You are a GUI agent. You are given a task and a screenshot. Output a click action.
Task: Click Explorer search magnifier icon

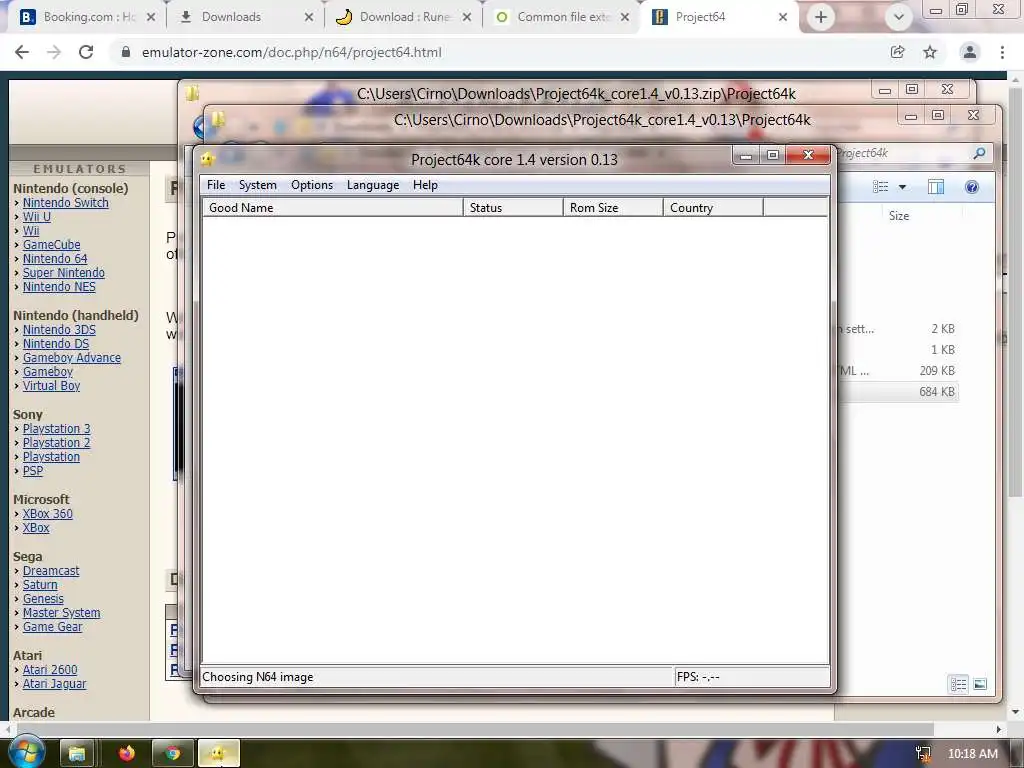[x=979, y=153]
